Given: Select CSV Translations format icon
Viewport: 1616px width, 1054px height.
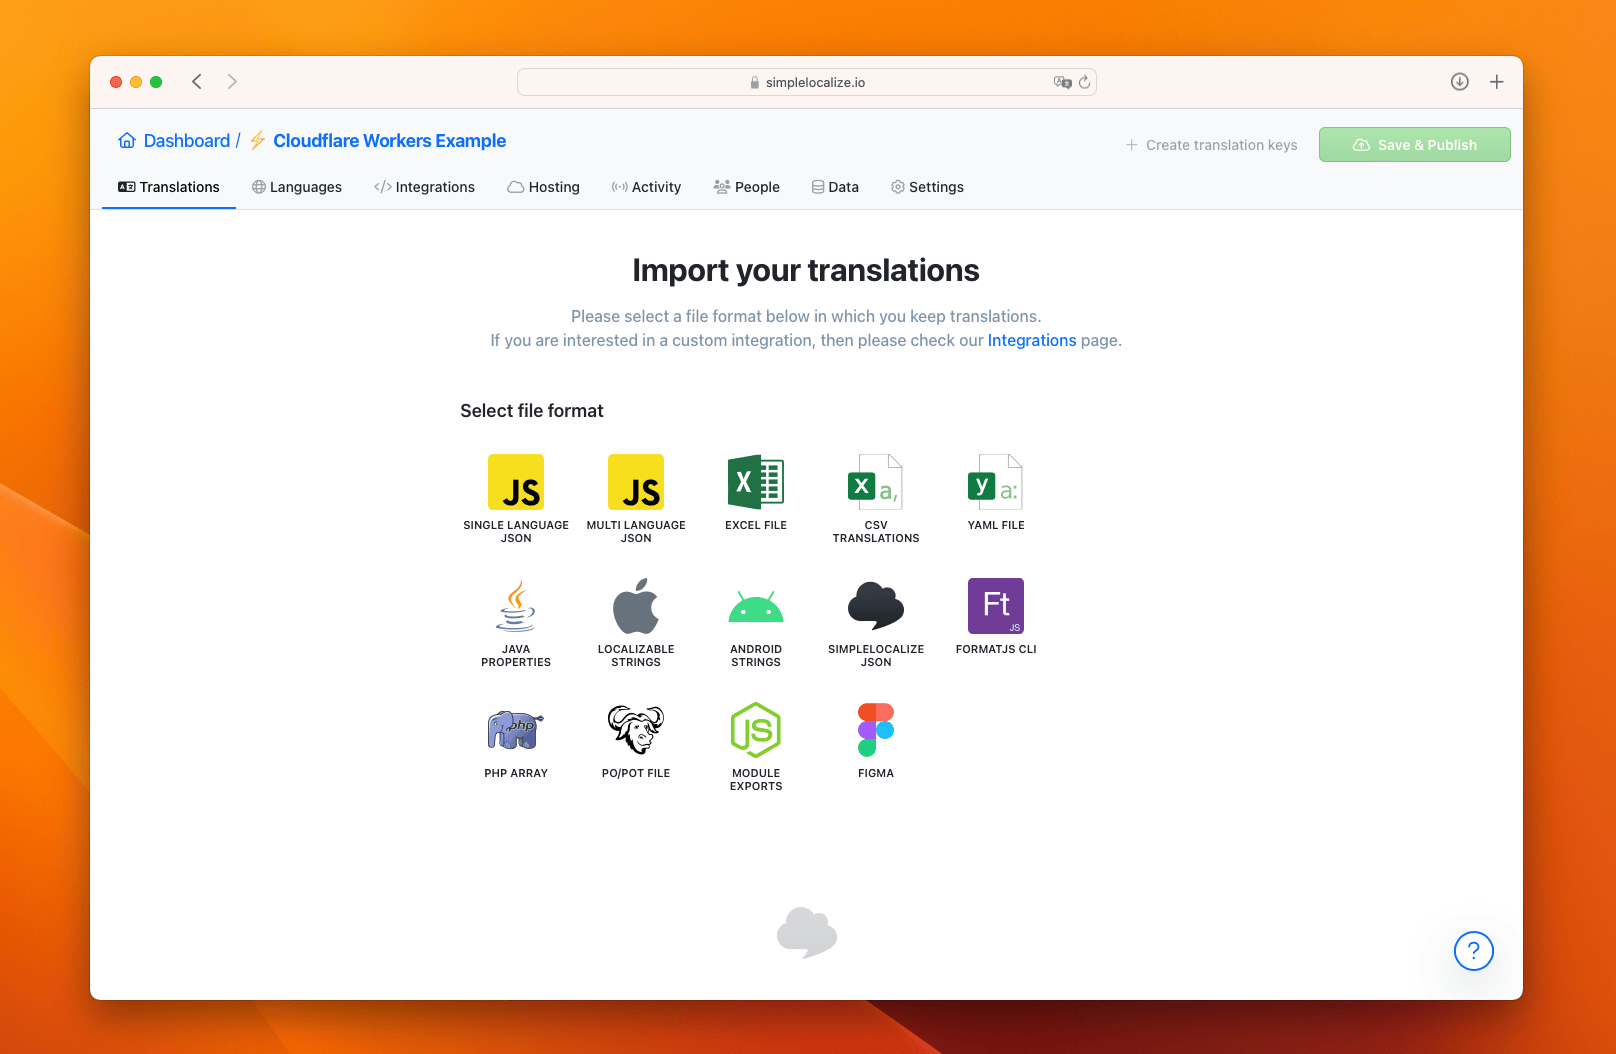Looking at the screenshot, I should [x=876, y=482].
